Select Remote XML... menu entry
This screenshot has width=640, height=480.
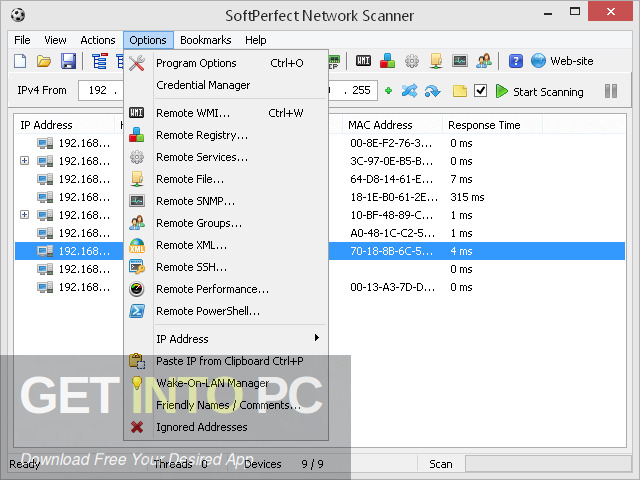pos(226,245)
